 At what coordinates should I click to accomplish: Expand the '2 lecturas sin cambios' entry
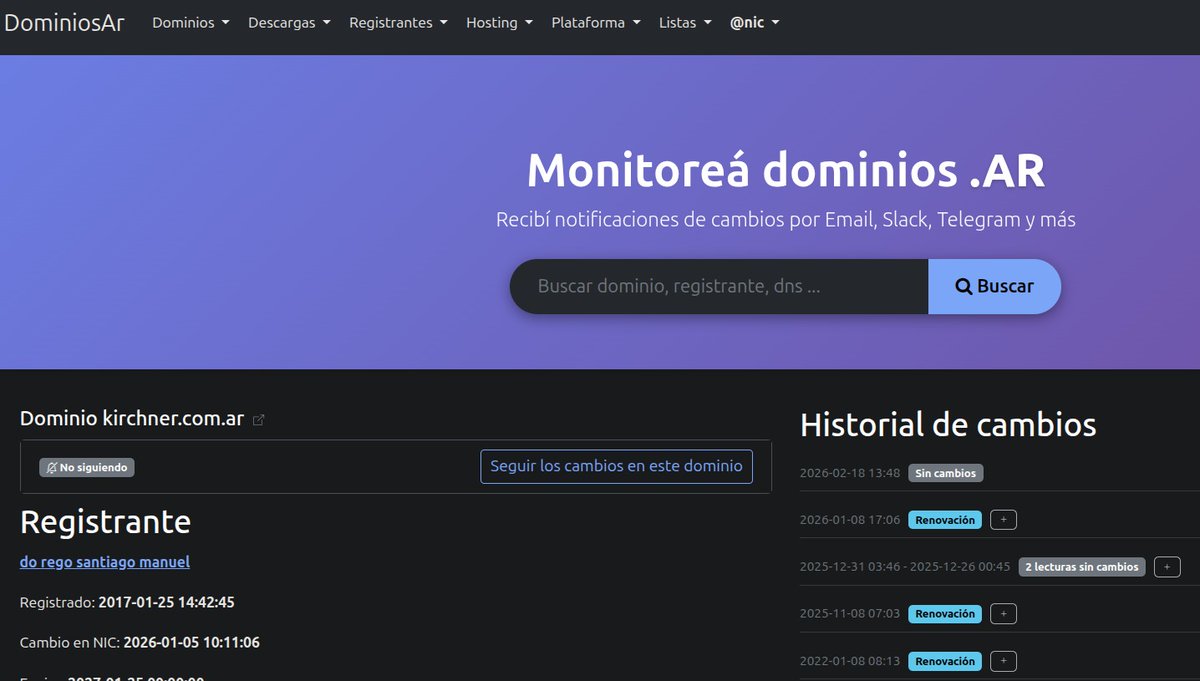(x=1166, y=566)
